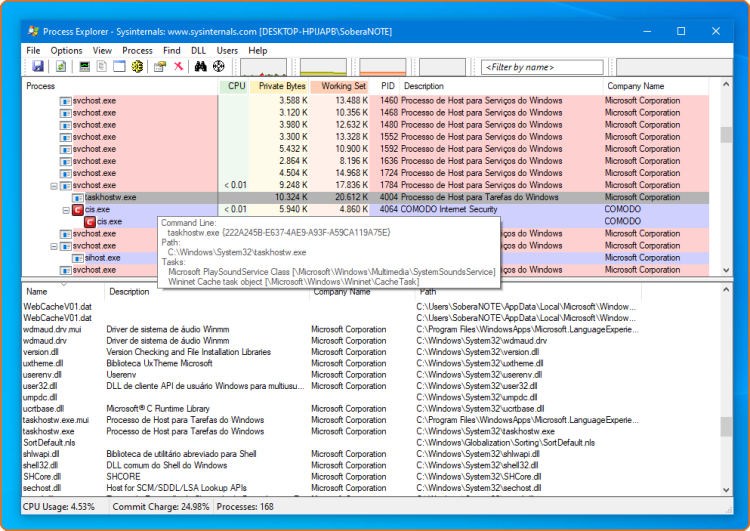Image resolution: width=750 pixels, height=531 pixels.
Task: Collapse the cis.exe tree node
Action: (66, 210)
